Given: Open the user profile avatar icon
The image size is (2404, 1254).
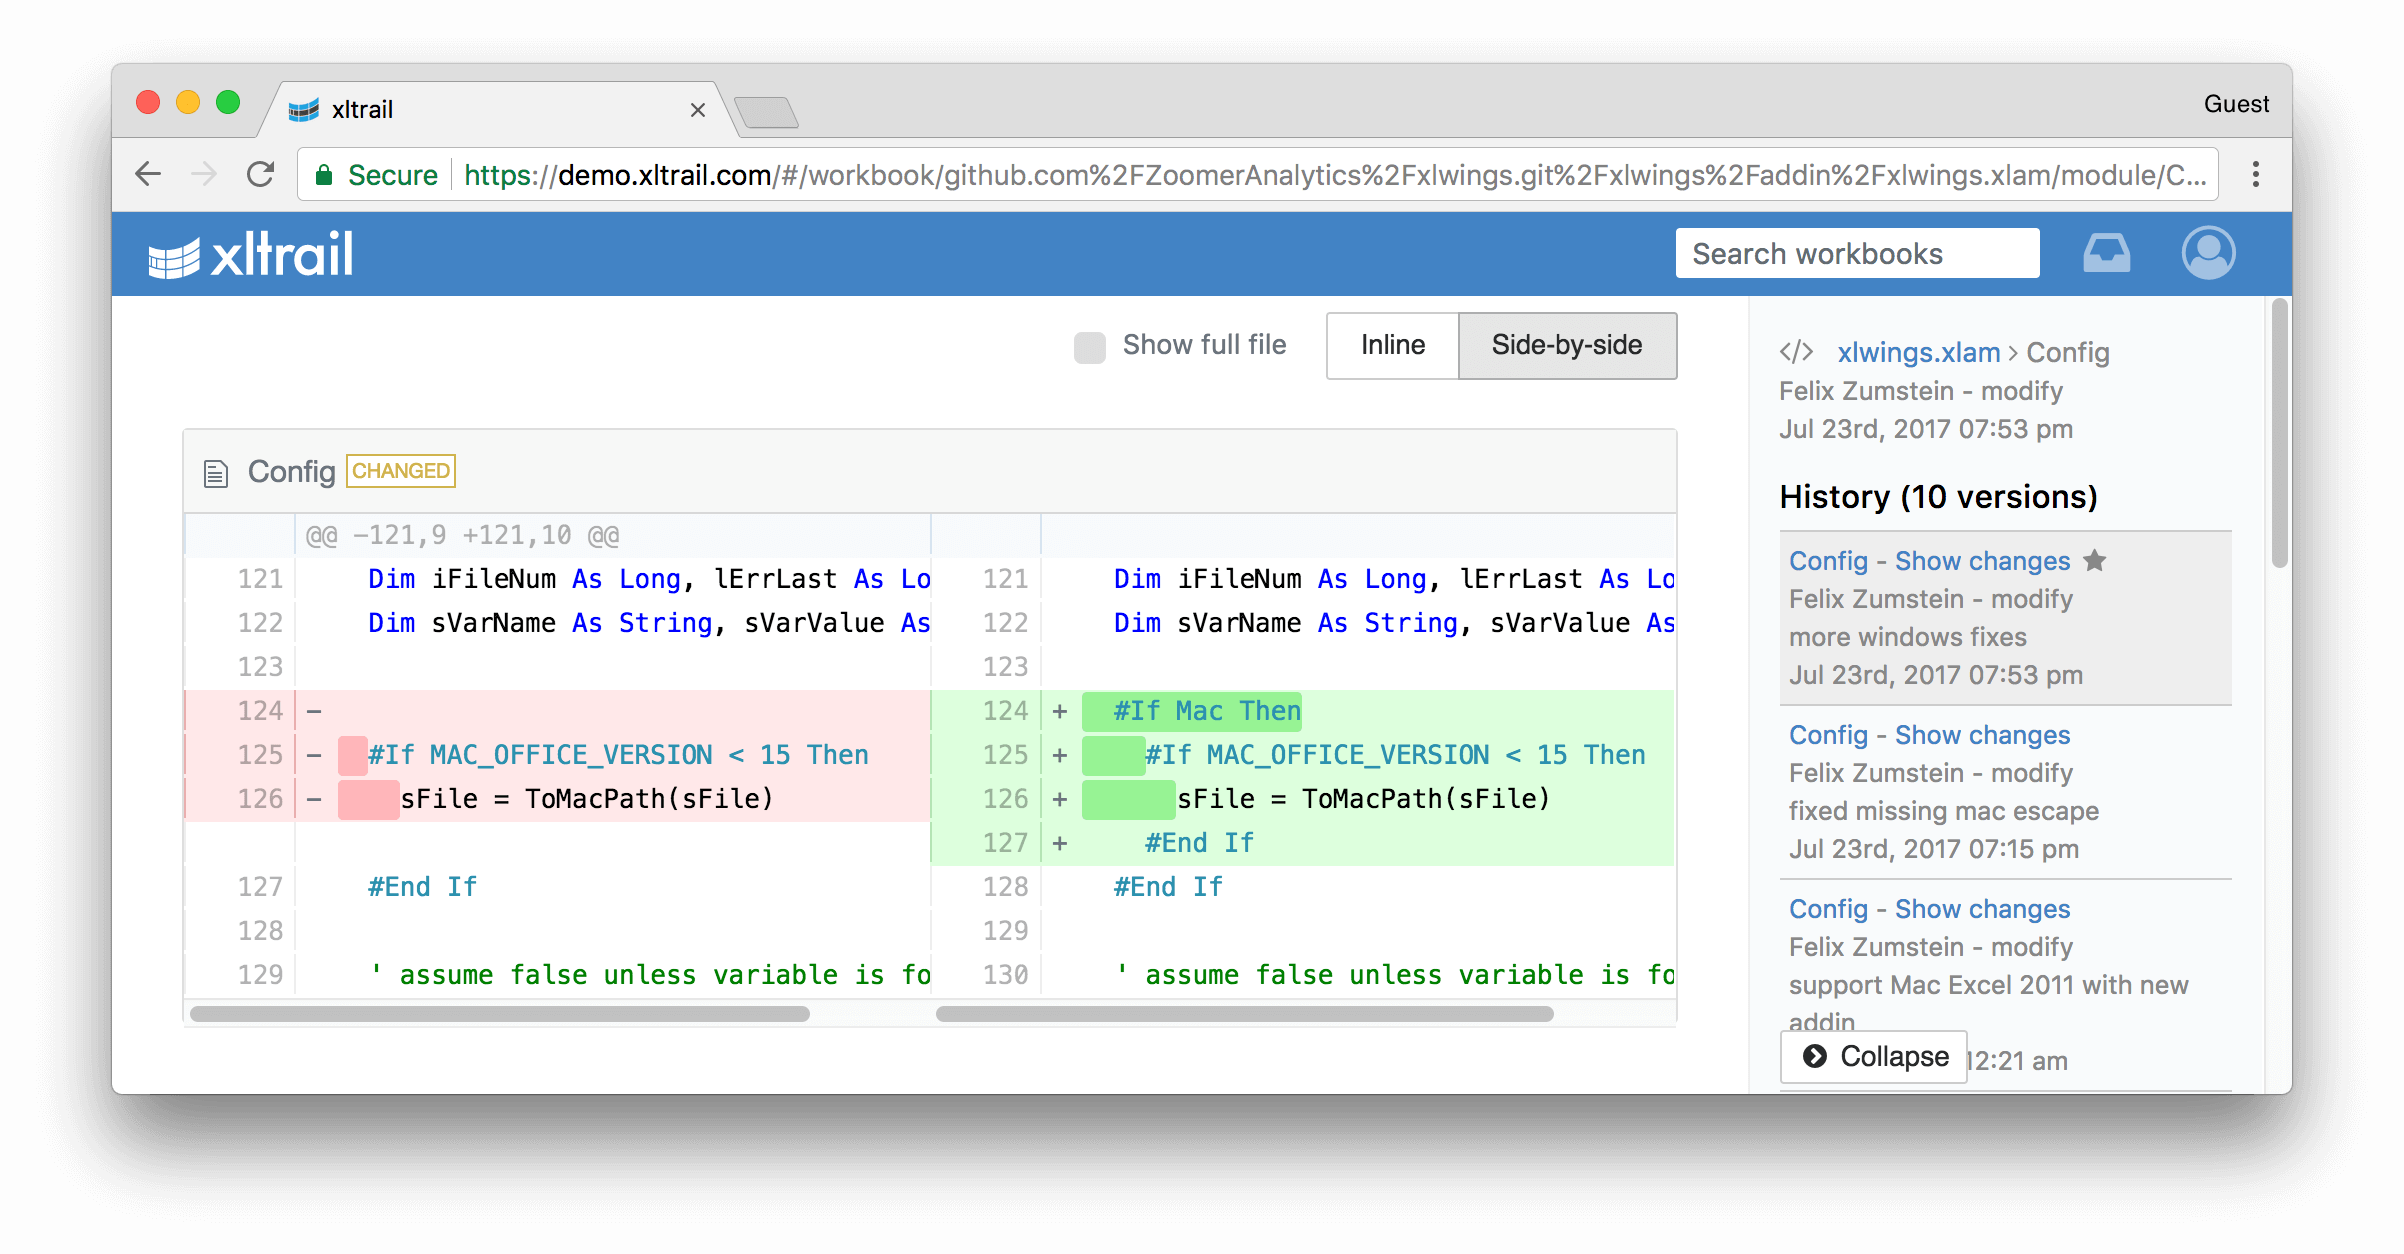Looking at the screenshot, I should pyautogui.click(x=2208, y=253).
